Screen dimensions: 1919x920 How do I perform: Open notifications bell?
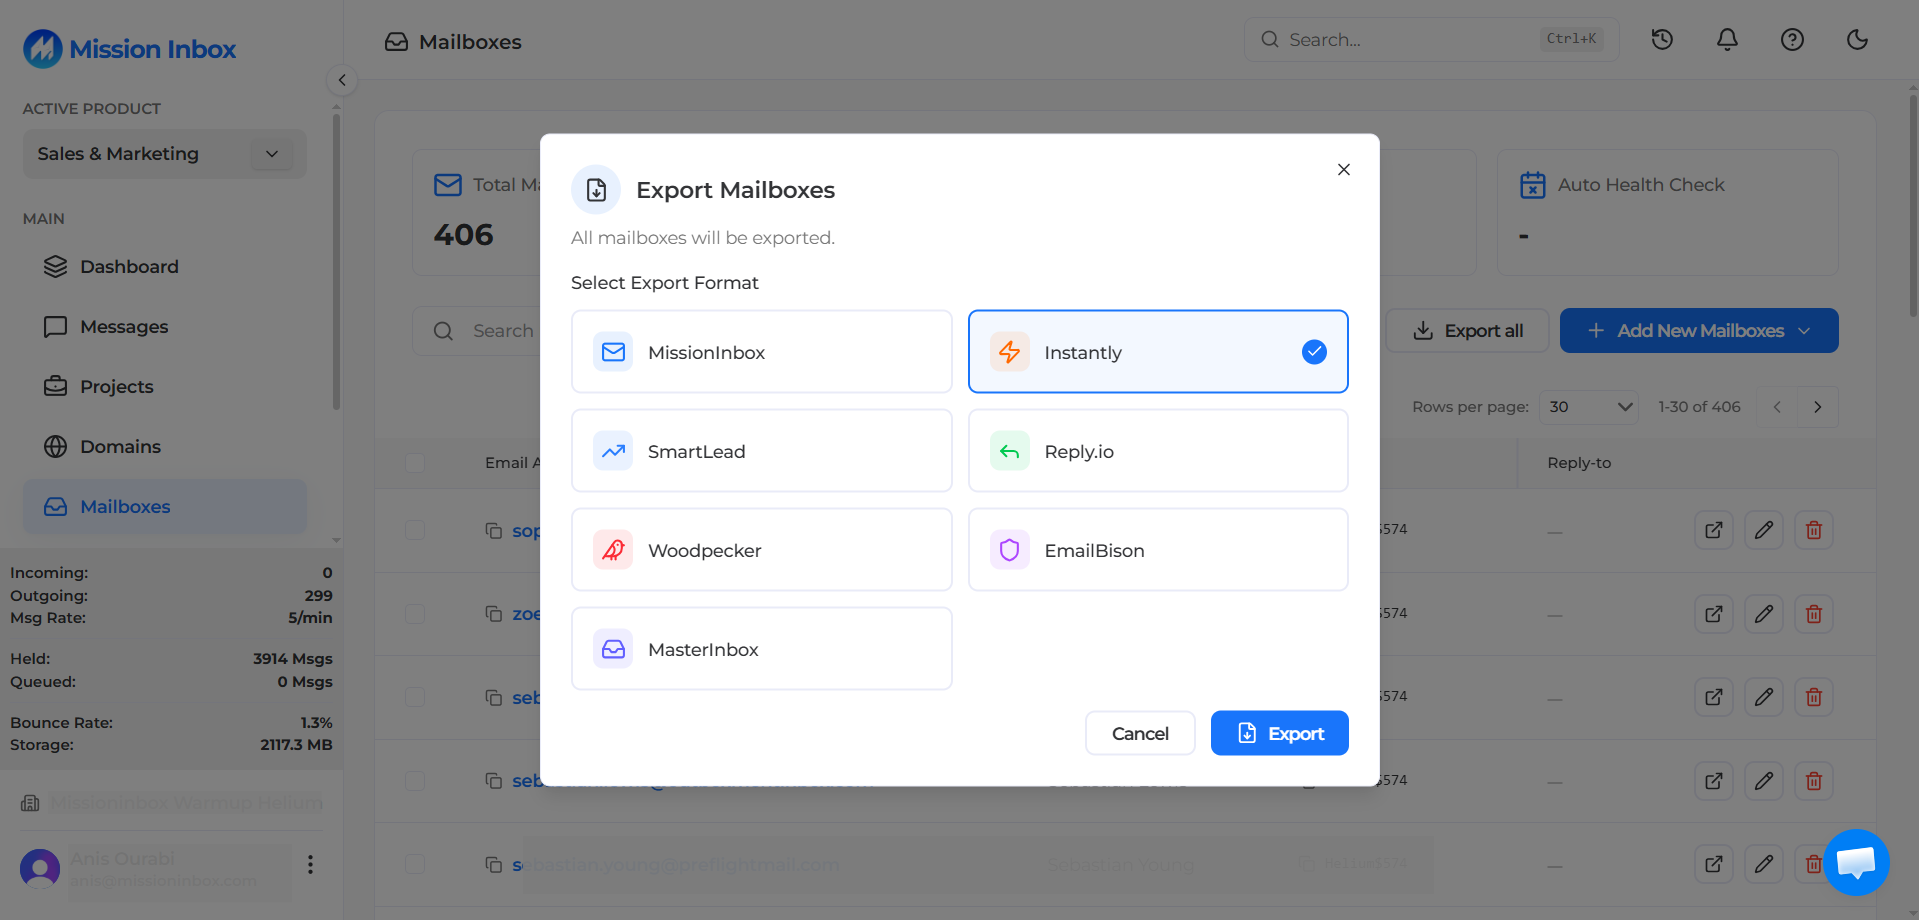coord(1727,40)
